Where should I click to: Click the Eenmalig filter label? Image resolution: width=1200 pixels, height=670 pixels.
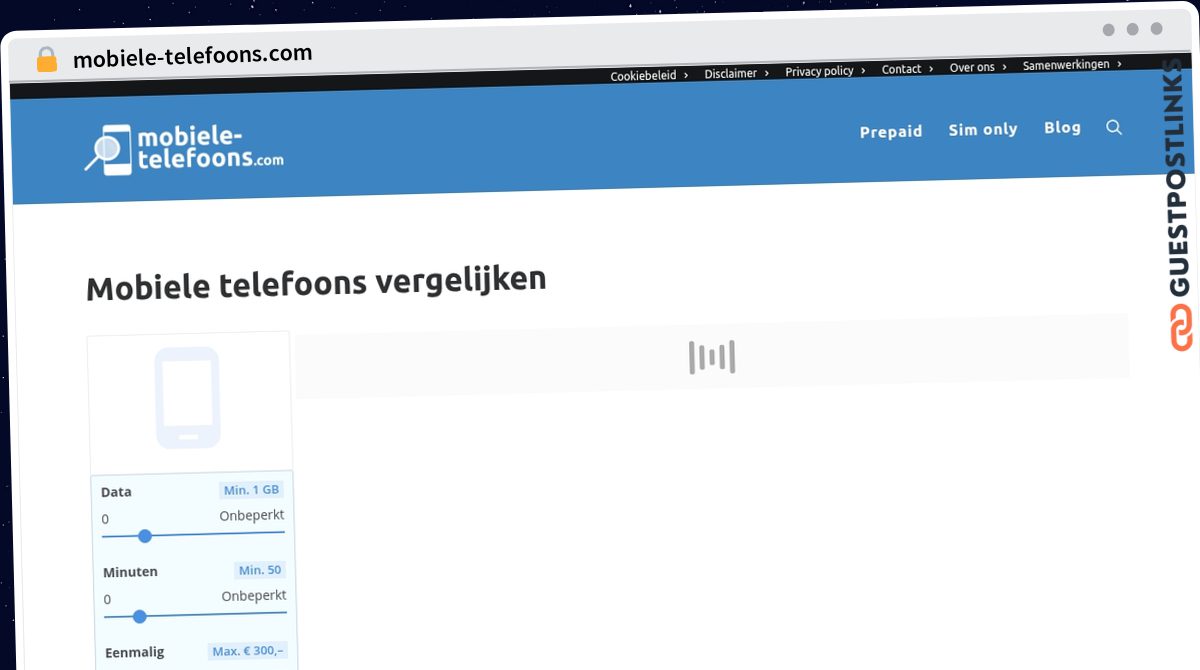coord(134,654)
